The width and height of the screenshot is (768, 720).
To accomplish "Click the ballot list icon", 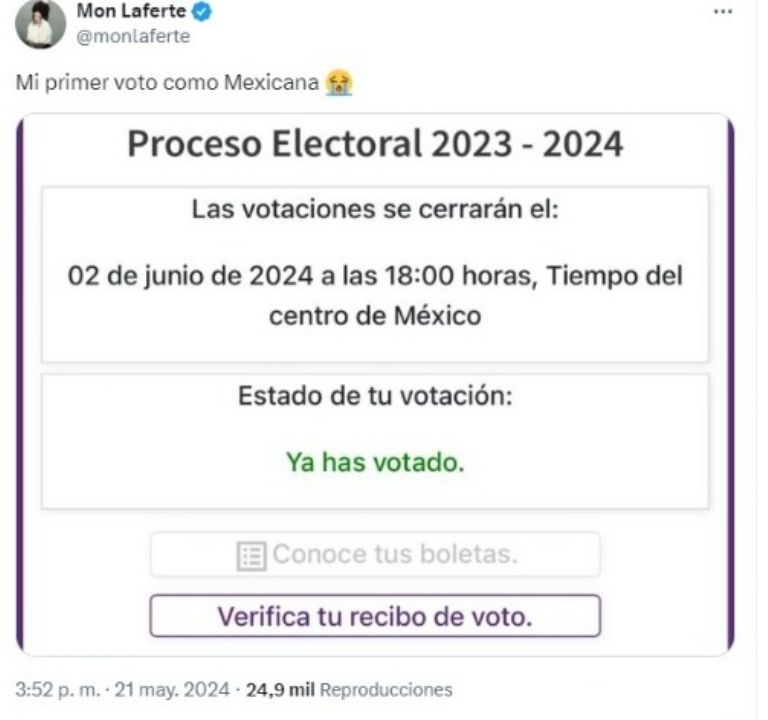I will (252, 556).
